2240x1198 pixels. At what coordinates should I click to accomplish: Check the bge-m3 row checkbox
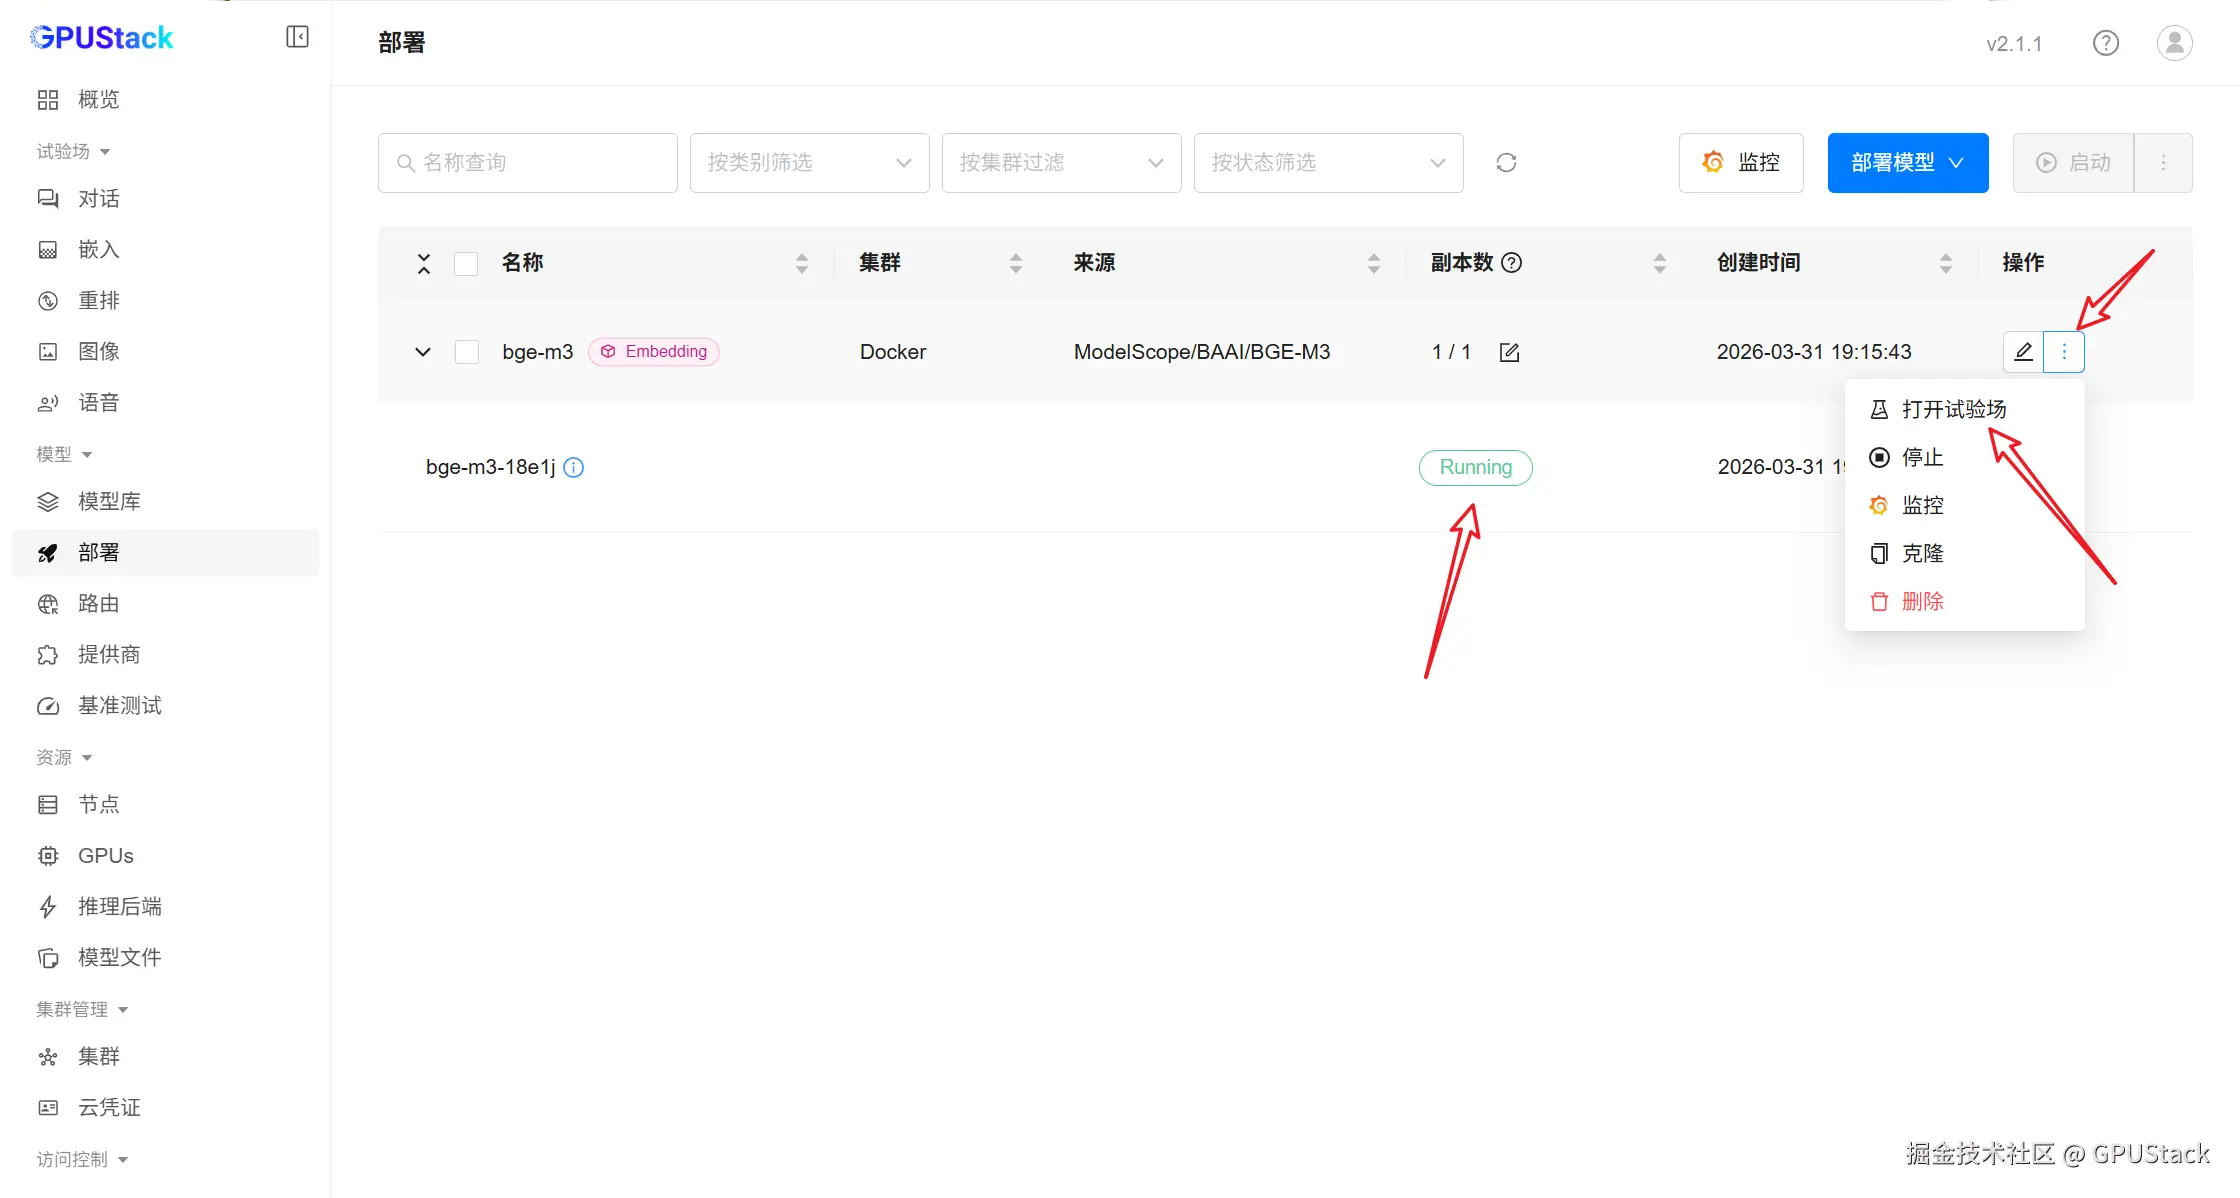466,352
